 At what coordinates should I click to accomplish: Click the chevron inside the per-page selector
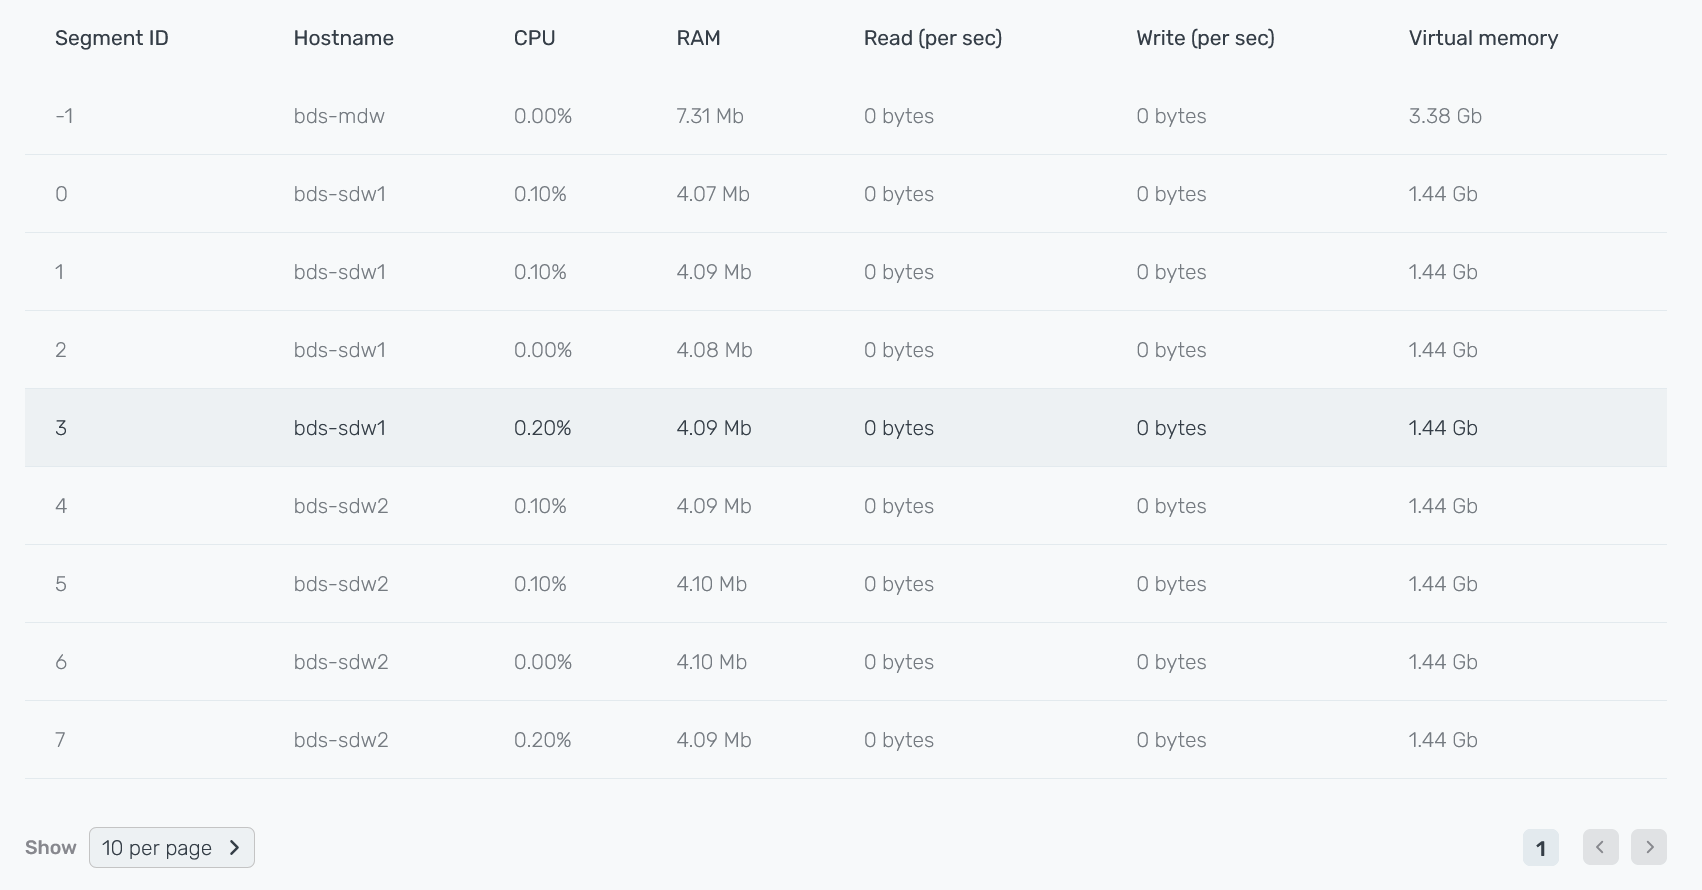point(234,847)
